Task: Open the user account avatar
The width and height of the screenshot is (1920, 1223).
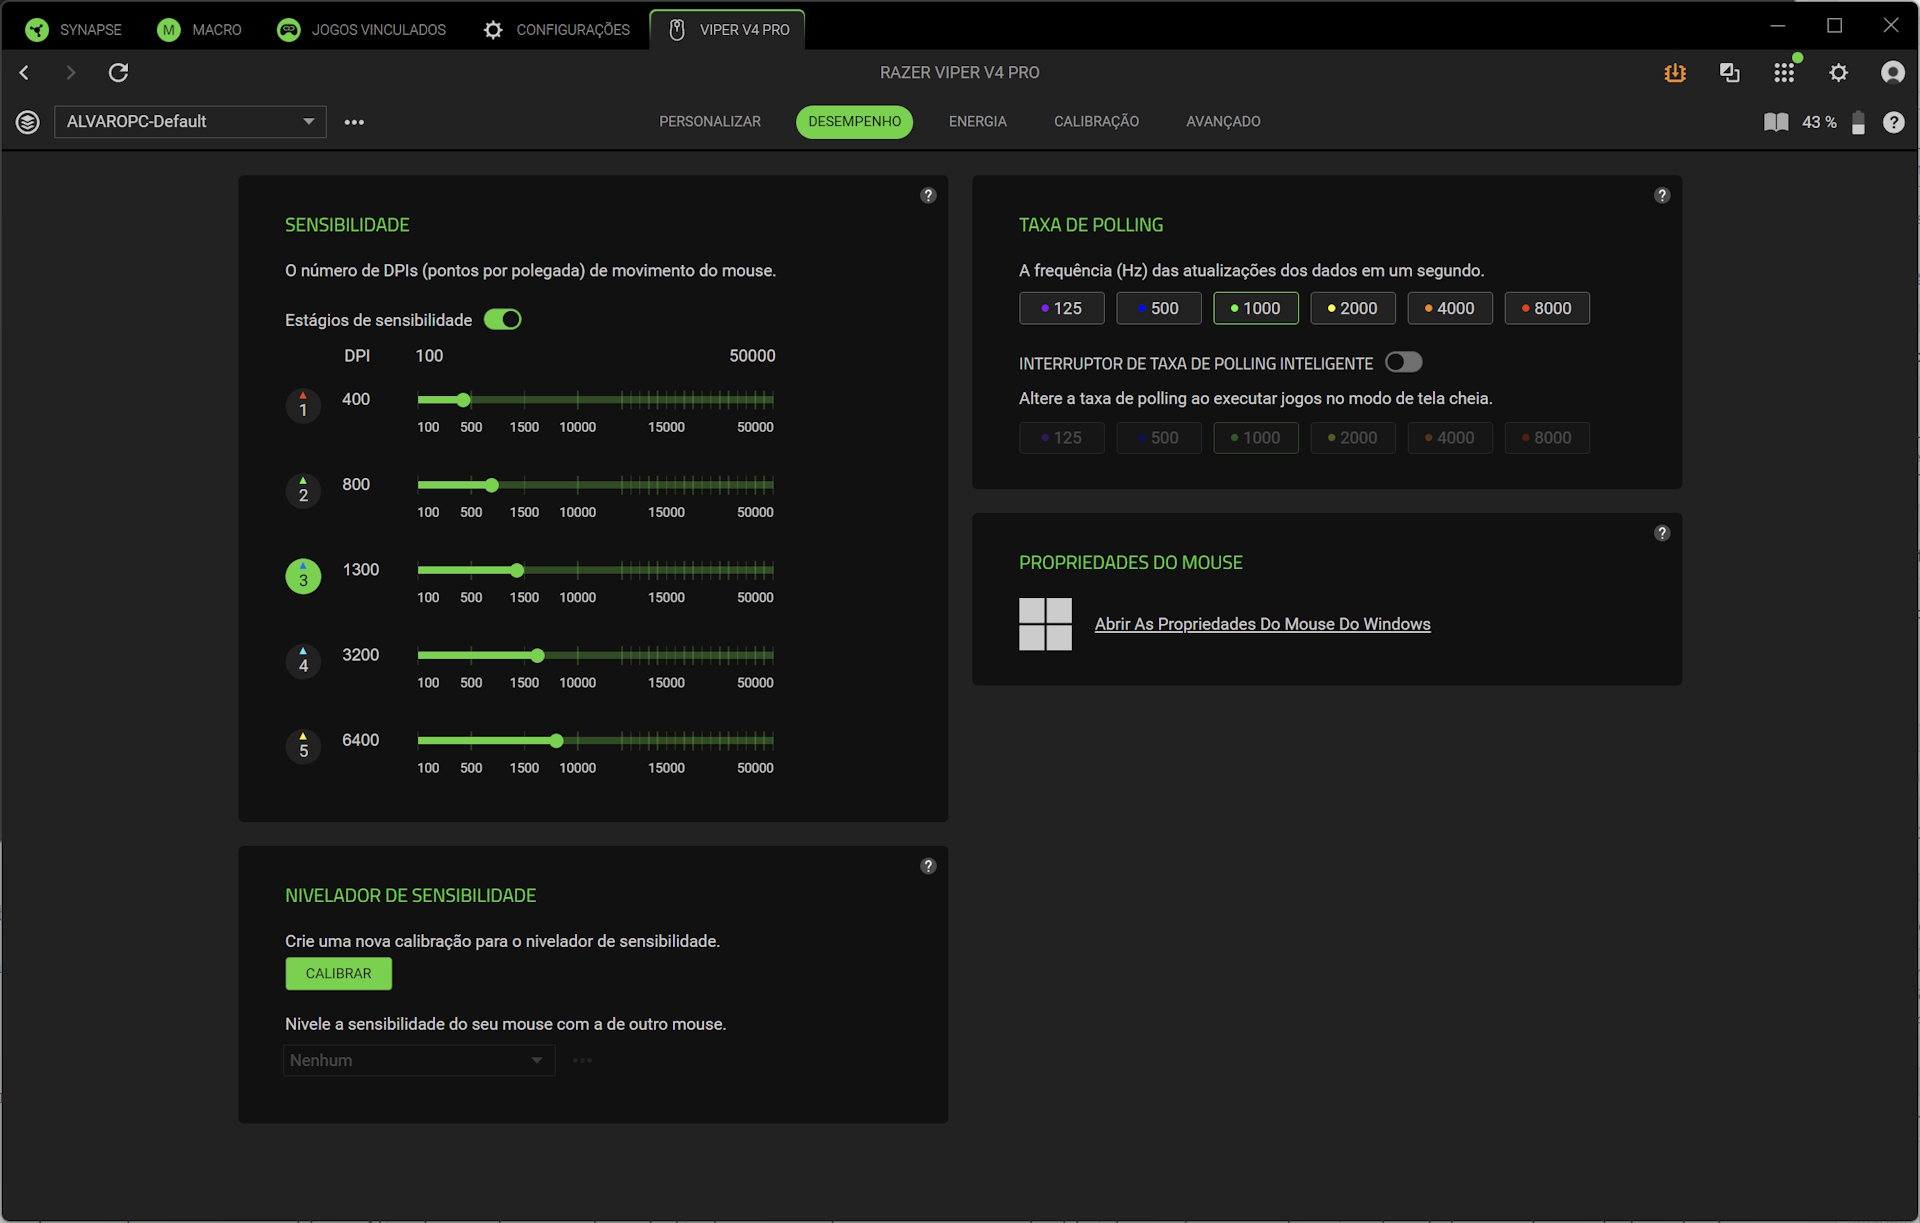Action: click(1892, 72)
